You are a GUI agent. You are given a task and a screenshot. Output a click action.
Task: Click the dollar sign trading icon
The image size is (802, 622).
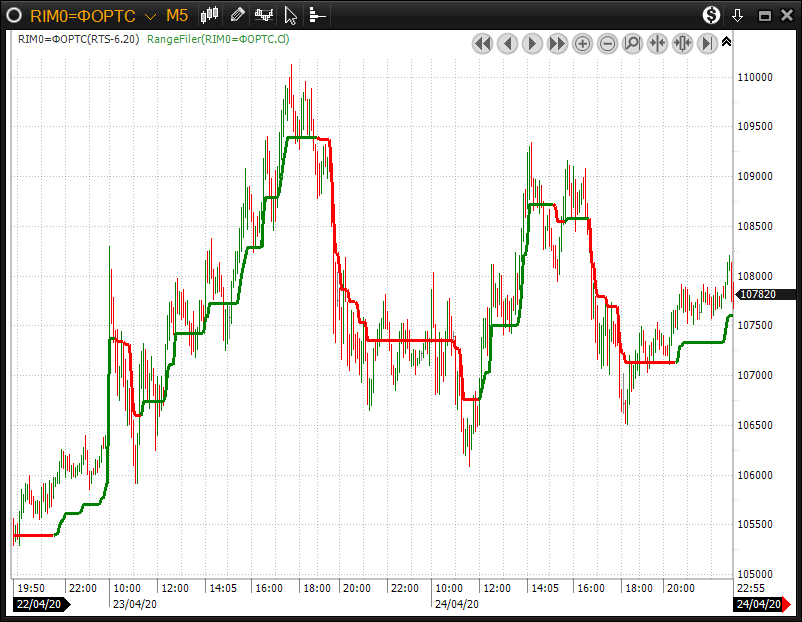pyautogui.click(x=711, y=15)
